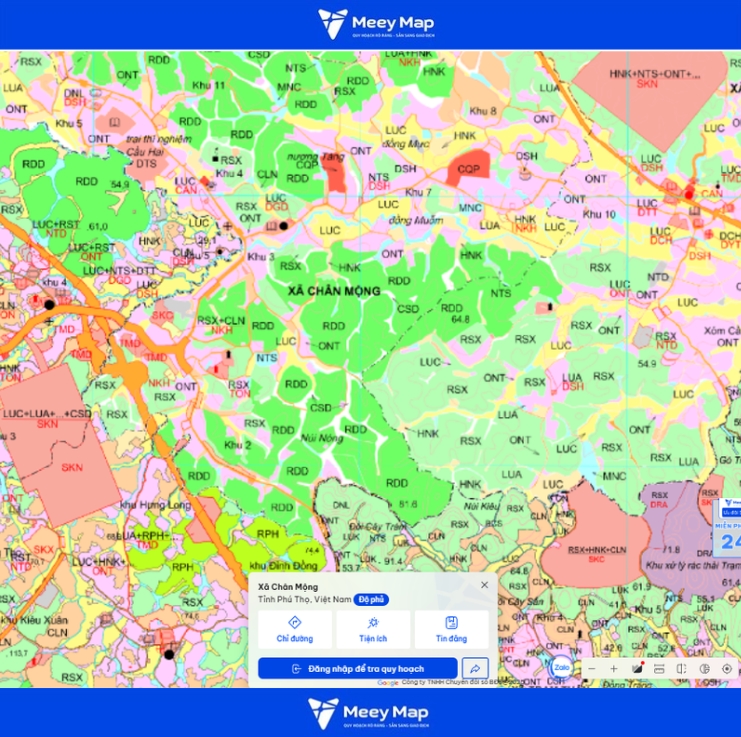Click the Khu xử lý rác thải label
Image resolution: width=741 pixels, height=737 pixels.
(x=692, y=565)
